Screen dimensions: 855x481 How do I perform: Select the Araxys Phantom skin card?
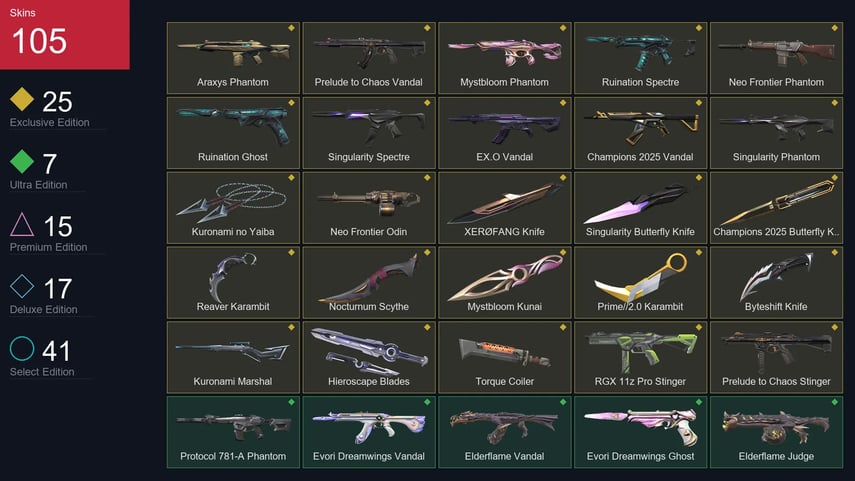[x=233, y=58]
